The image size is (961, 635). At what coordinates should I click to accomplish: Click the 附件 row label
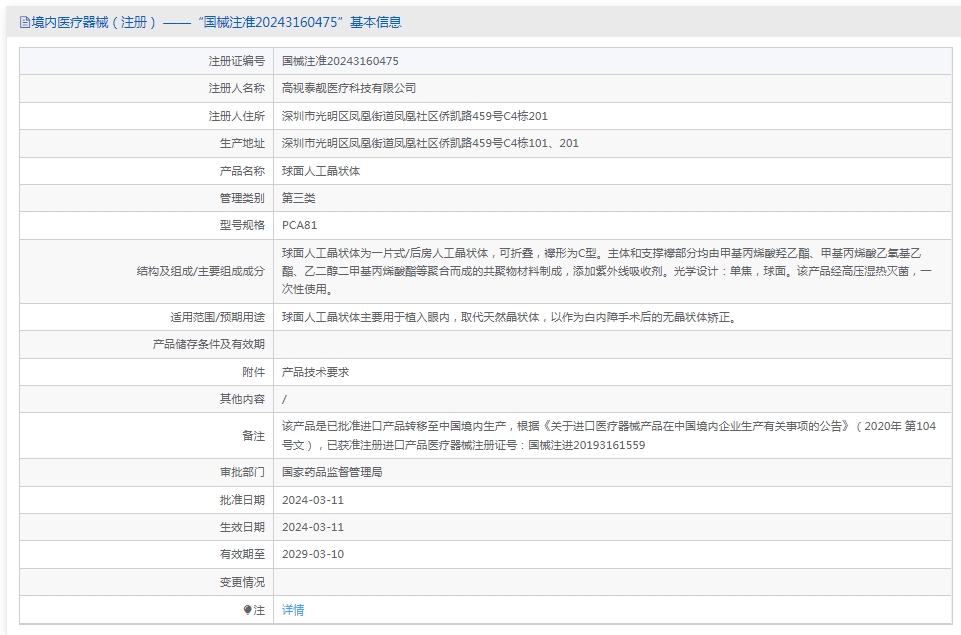[254, 372]
